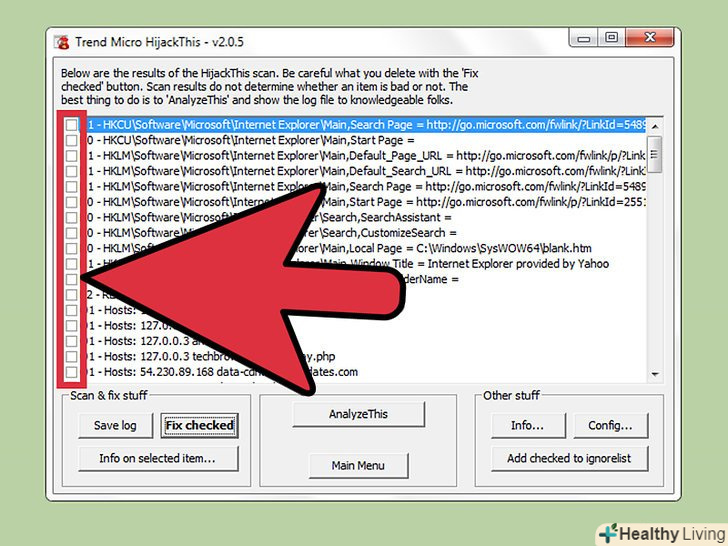Screen dimensions: 728x546
Task: Maximize the HijackThis window
Action: 611,38
